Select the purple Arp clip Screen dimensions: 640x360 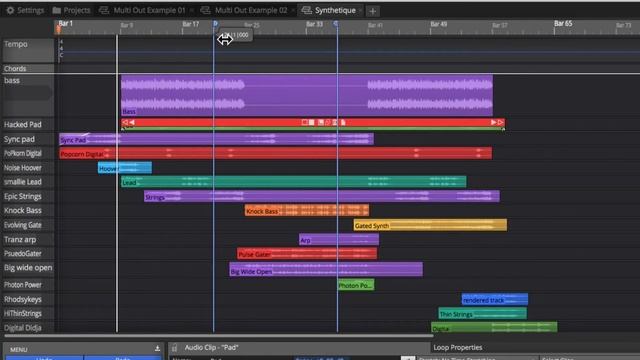pos(339,240)
